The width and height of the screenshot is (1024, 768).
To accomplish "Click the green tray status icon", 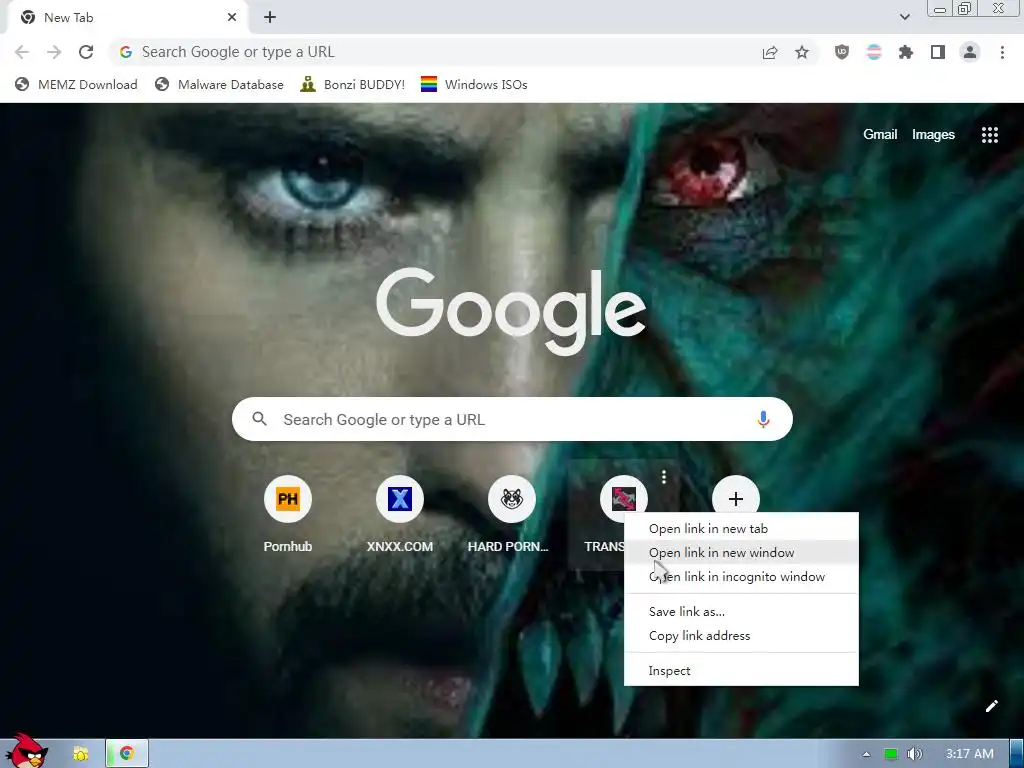I will 890,754.
